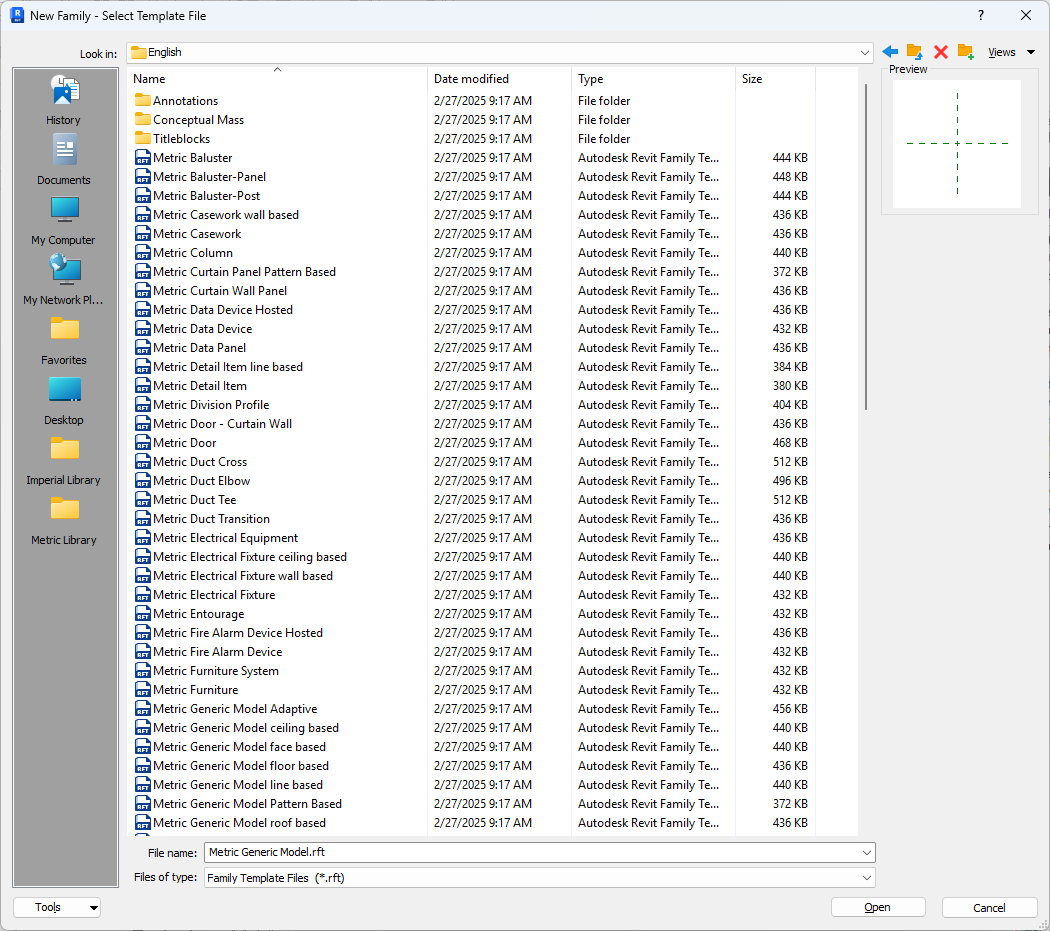Open the Metric Library shortcut
This screenshot has width=1050, height=931.
(64, 520)
